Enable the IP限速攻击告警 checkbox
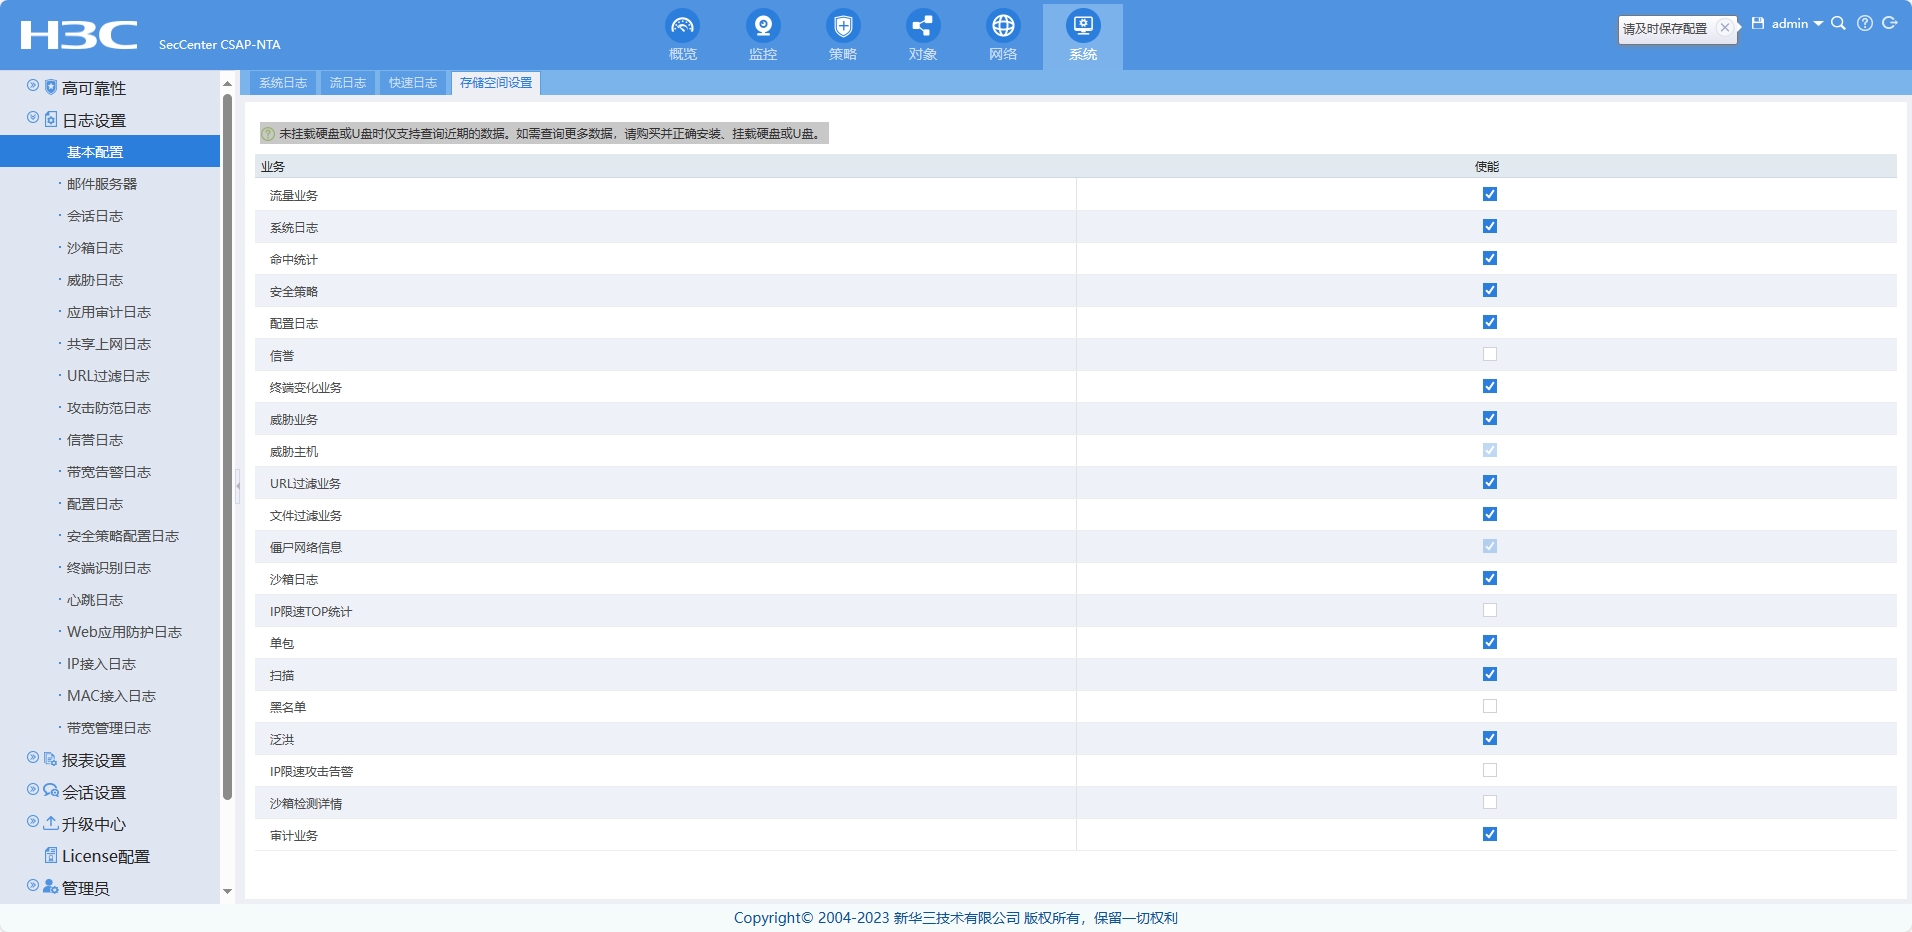1912x932 pixels. click(x=1490, y=770)
